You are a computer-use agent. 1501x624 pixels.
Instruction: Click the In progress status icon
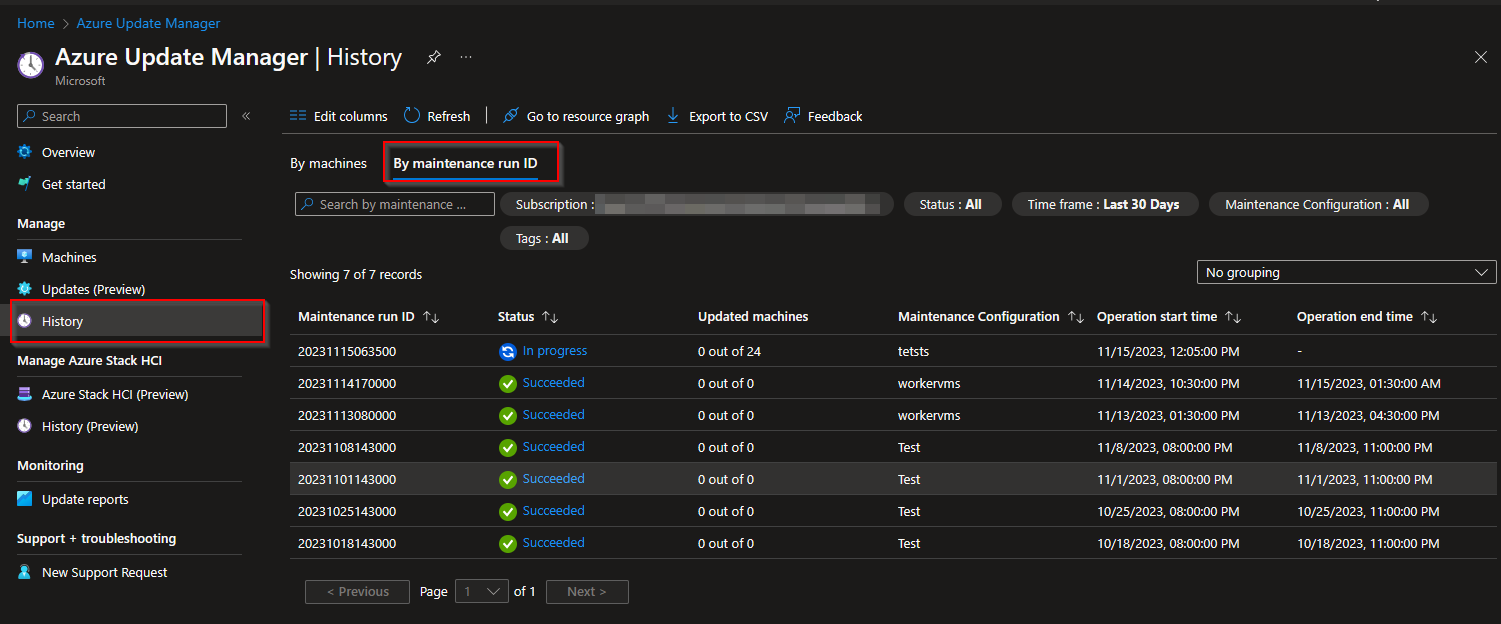508,351
